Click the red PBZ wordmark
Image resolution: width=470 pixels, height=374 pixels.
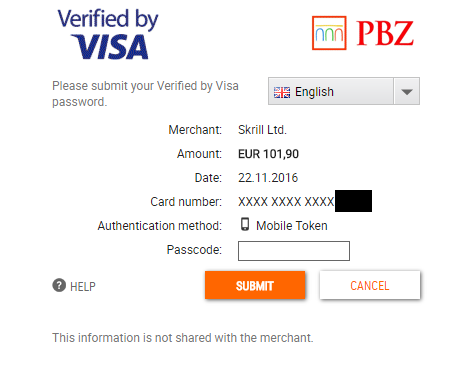coord(385,33)
